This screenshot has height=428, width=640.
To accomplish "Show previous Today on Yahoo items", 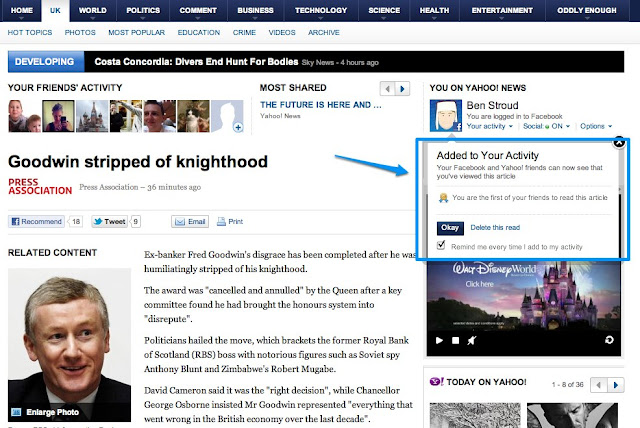I will click(599, 385).
